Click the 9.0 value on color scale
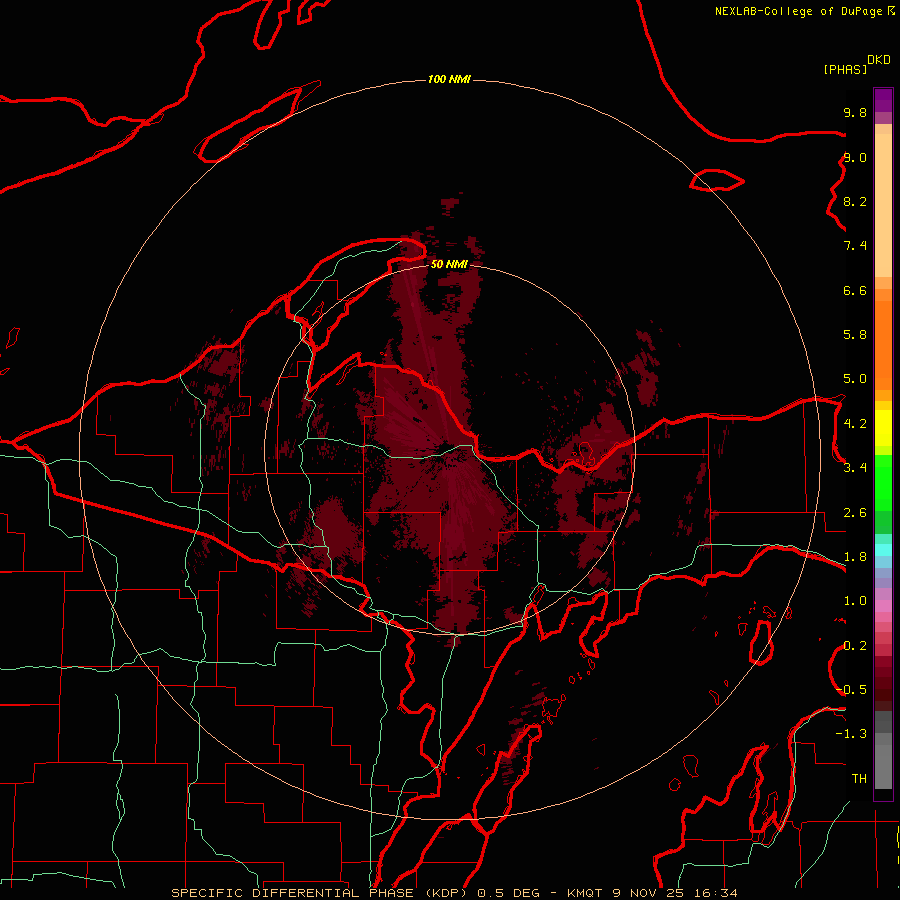 tap(855, 157)
